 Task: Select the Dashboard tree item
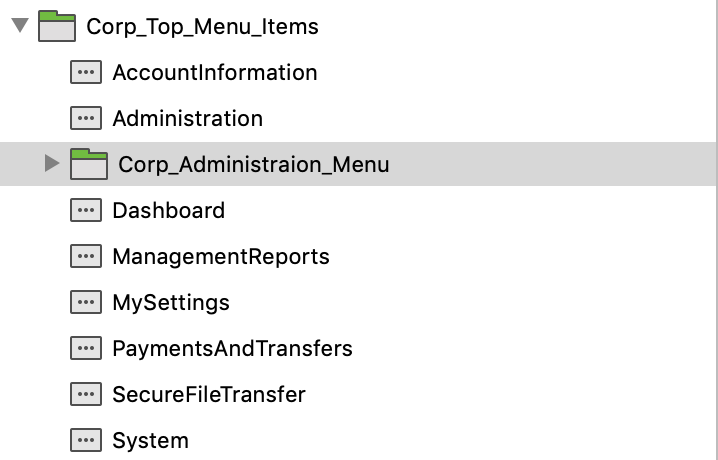click(x=169, y=210)
